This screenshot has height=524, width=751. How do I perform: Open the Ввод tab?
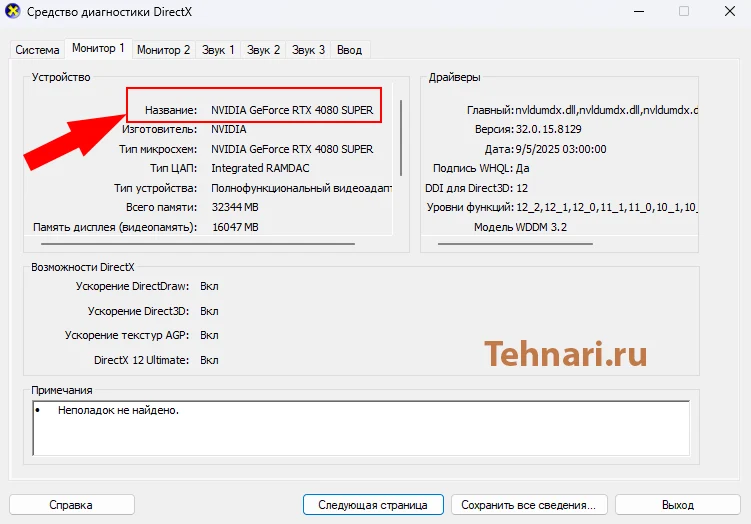[x=349, y=50]
